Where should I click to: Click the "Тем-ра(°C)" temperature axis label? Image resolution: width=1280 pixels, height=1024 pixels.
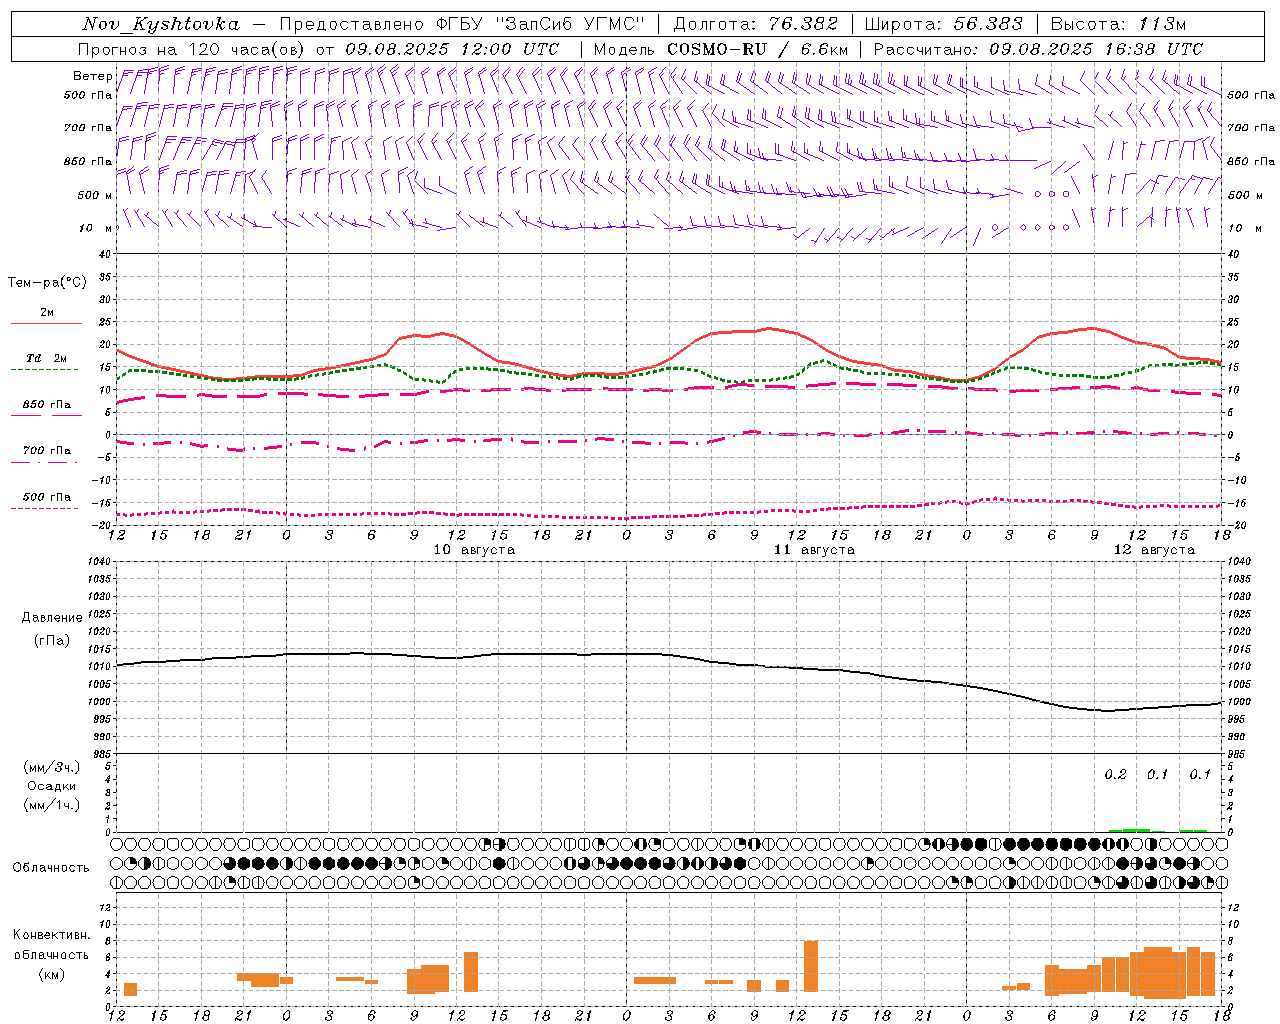click(47, 283)
